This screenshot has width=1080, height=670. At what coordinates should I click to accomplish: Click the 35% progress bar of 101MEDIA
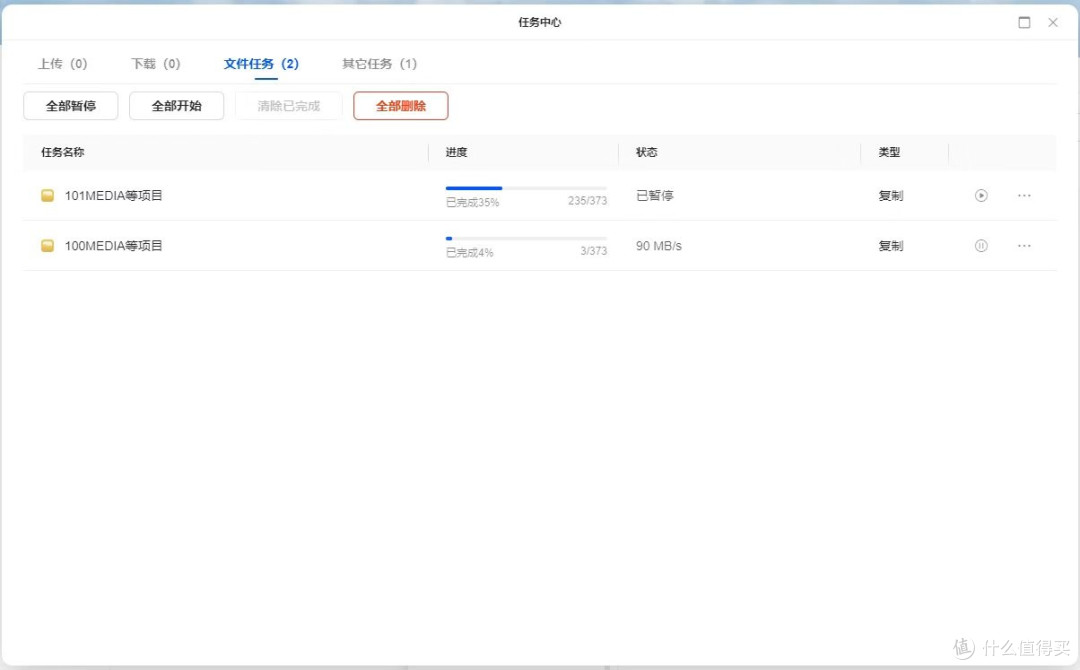click(526, 188)
